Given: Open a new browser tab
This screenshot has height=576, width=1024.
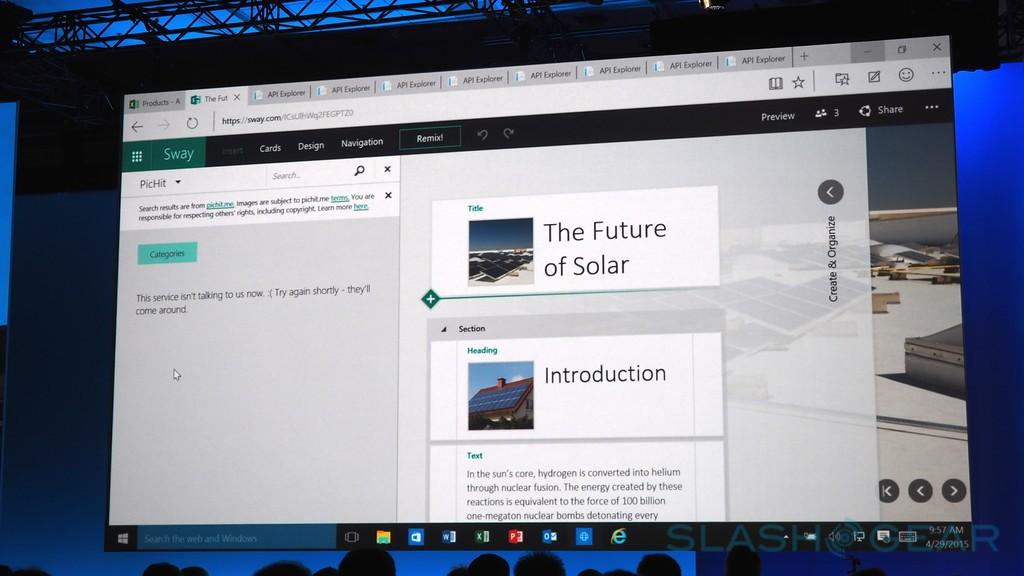Looking at the screenshot, I should (x=804, y=56).
